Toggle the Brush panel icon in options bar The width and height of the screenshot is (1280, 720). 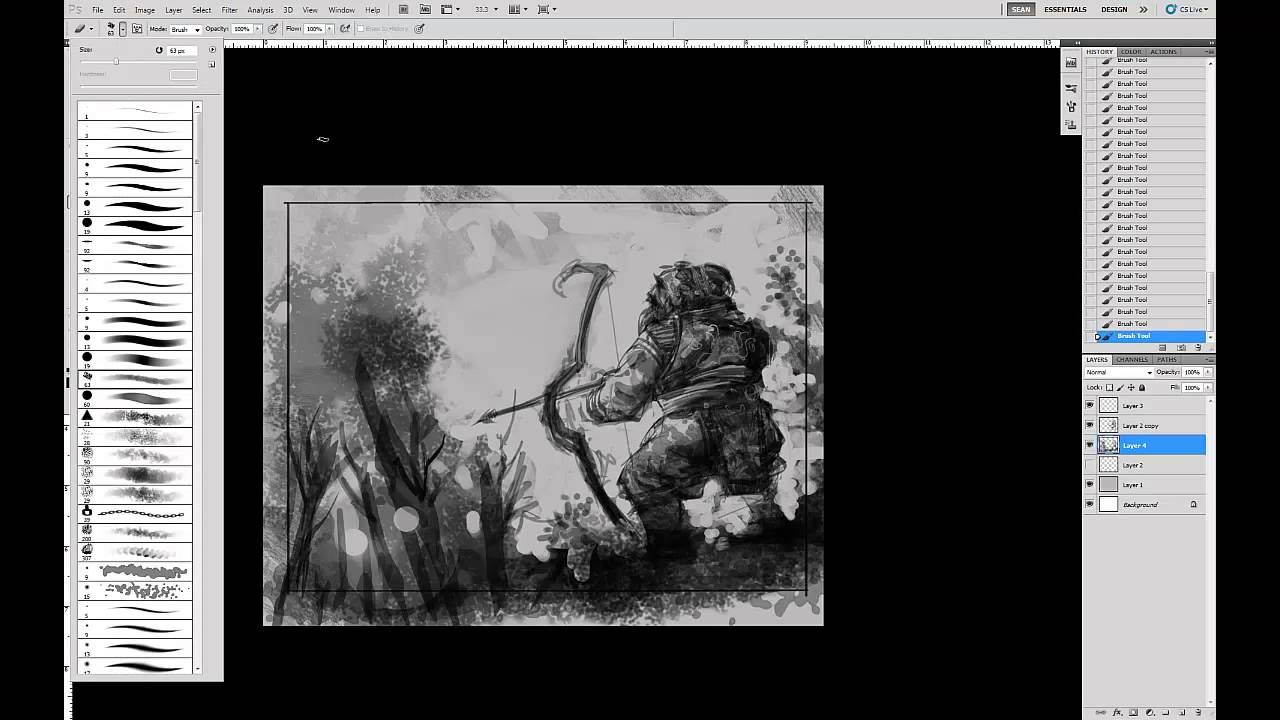[x=137, y=29]
